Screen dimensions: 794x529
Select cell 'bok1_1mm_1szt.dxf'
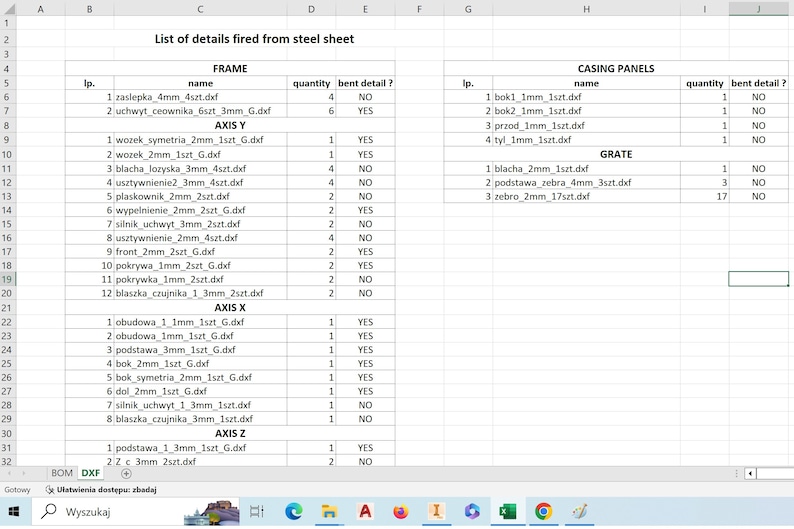click(586, 97)
